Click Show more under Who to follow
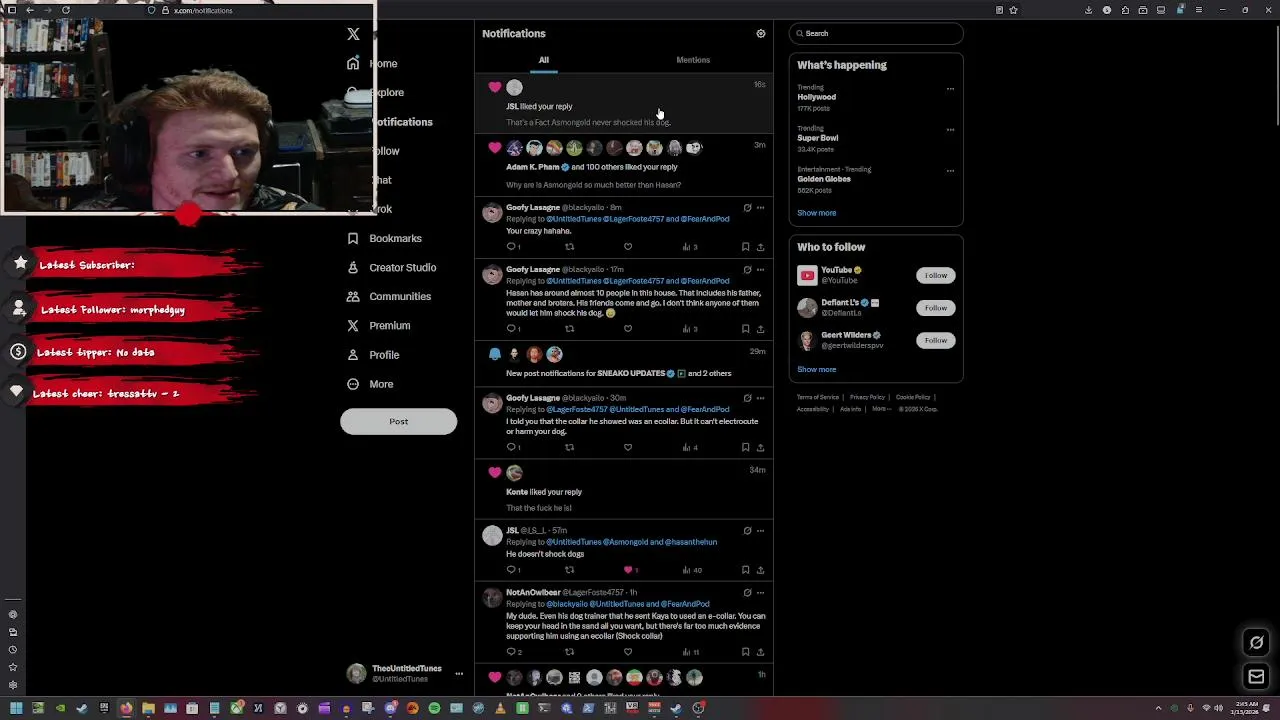Image resolution: width=1280 pixels, height=720 pixels. coord(816,369)
